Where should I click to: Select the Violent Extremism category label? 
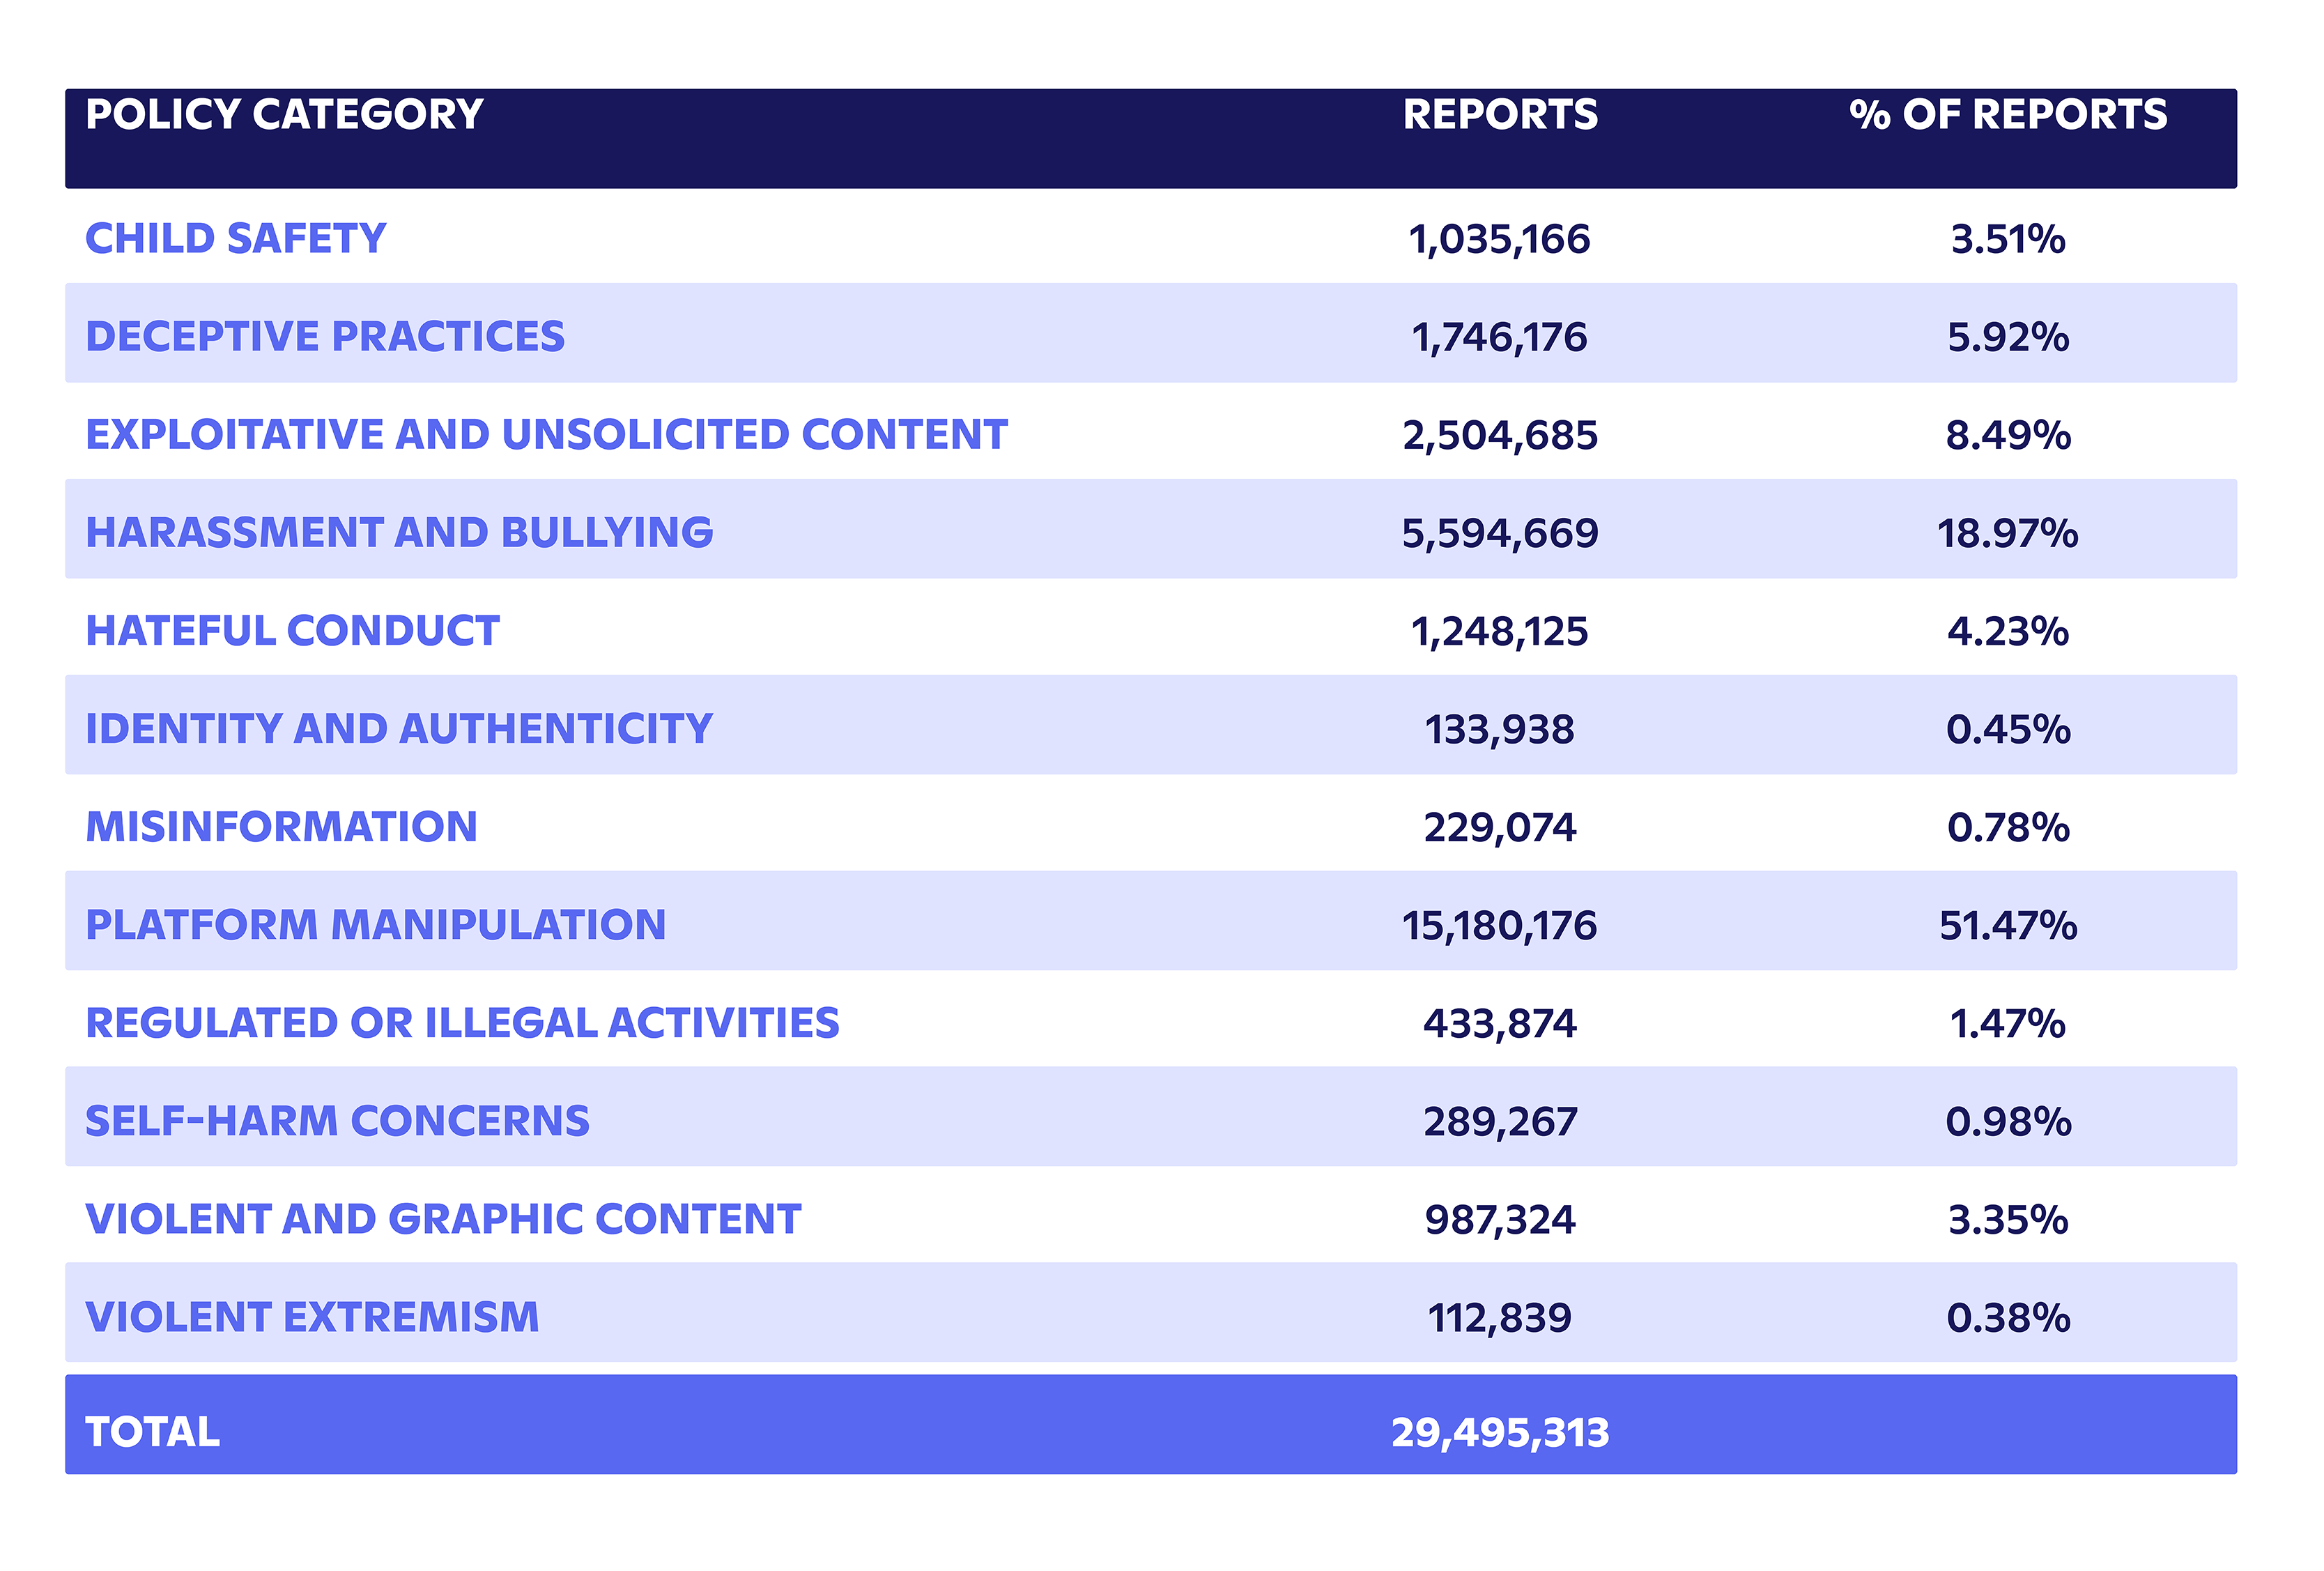pos(312,1317)
